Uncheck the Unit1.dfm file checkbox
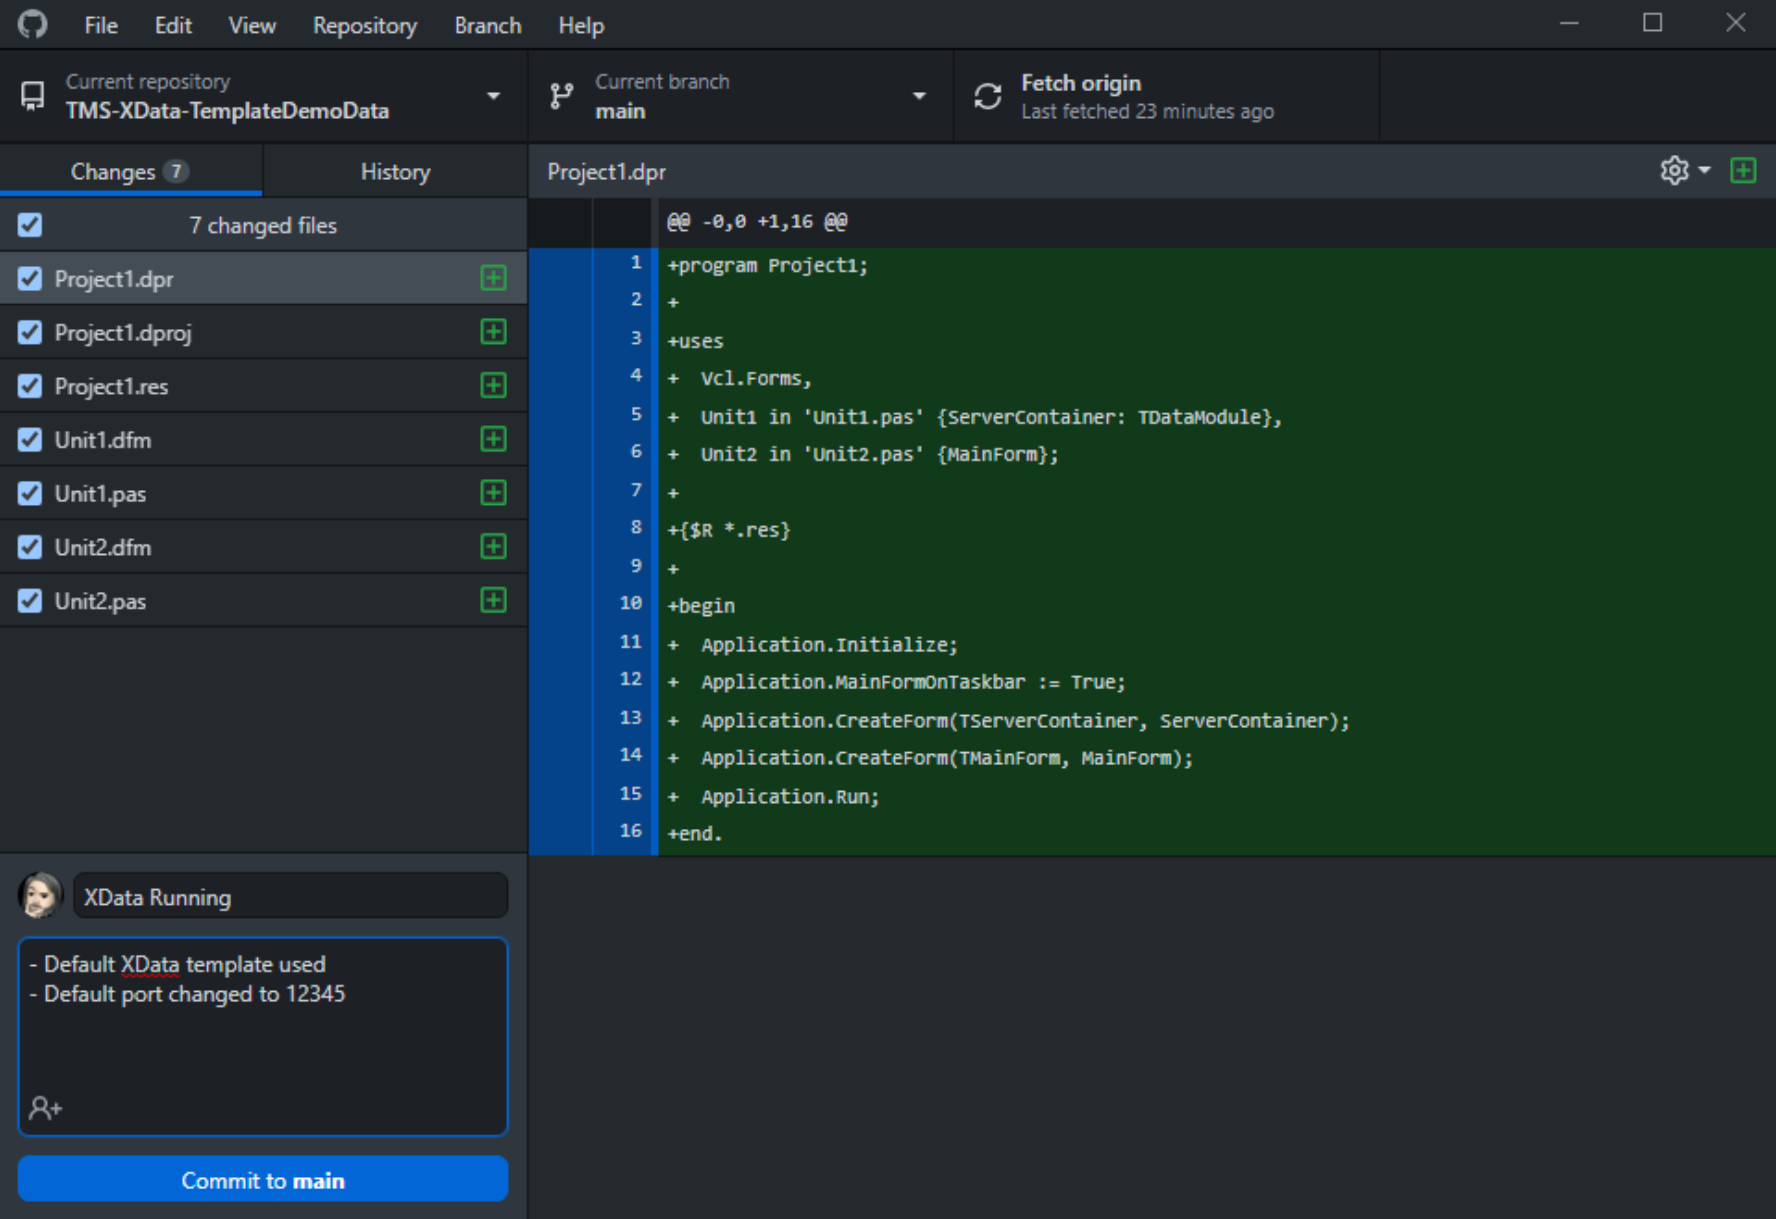The height and width of the screenshot is (1219, 1776). [x=30, y=440]
